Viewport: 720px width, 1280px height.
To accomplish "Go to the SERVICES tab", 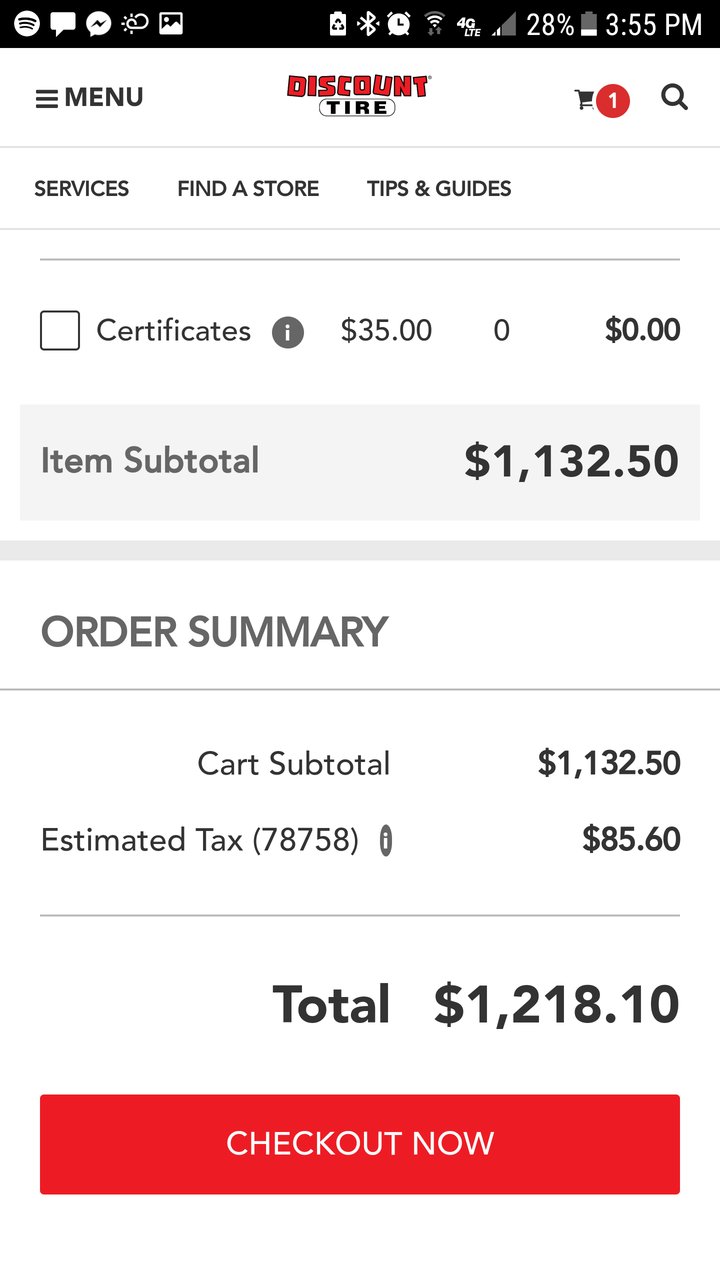I will (81, 189).
